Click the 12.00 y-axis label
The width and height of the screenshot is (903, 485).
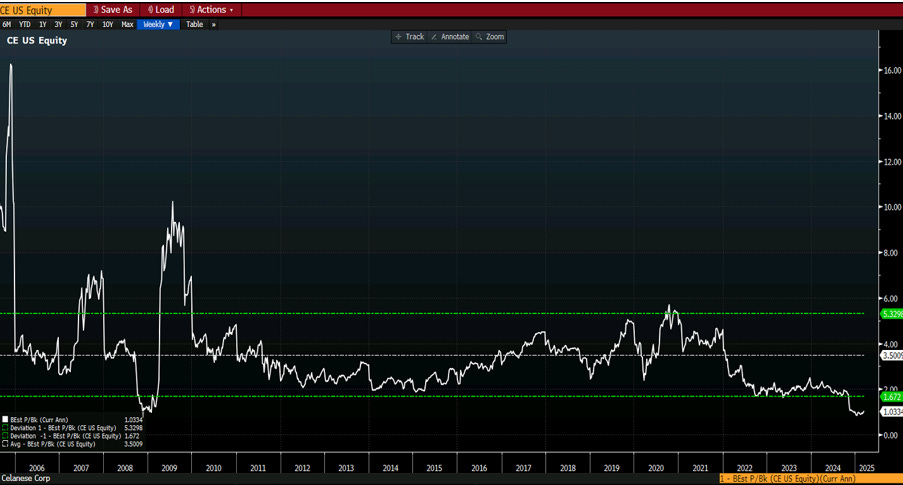[x=893, y=162]
